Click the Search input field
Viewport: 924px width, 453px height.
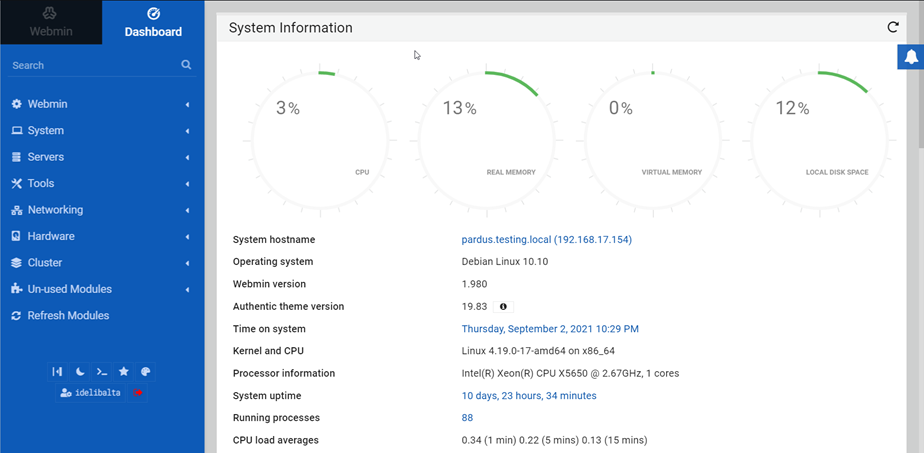click(90, 65)
